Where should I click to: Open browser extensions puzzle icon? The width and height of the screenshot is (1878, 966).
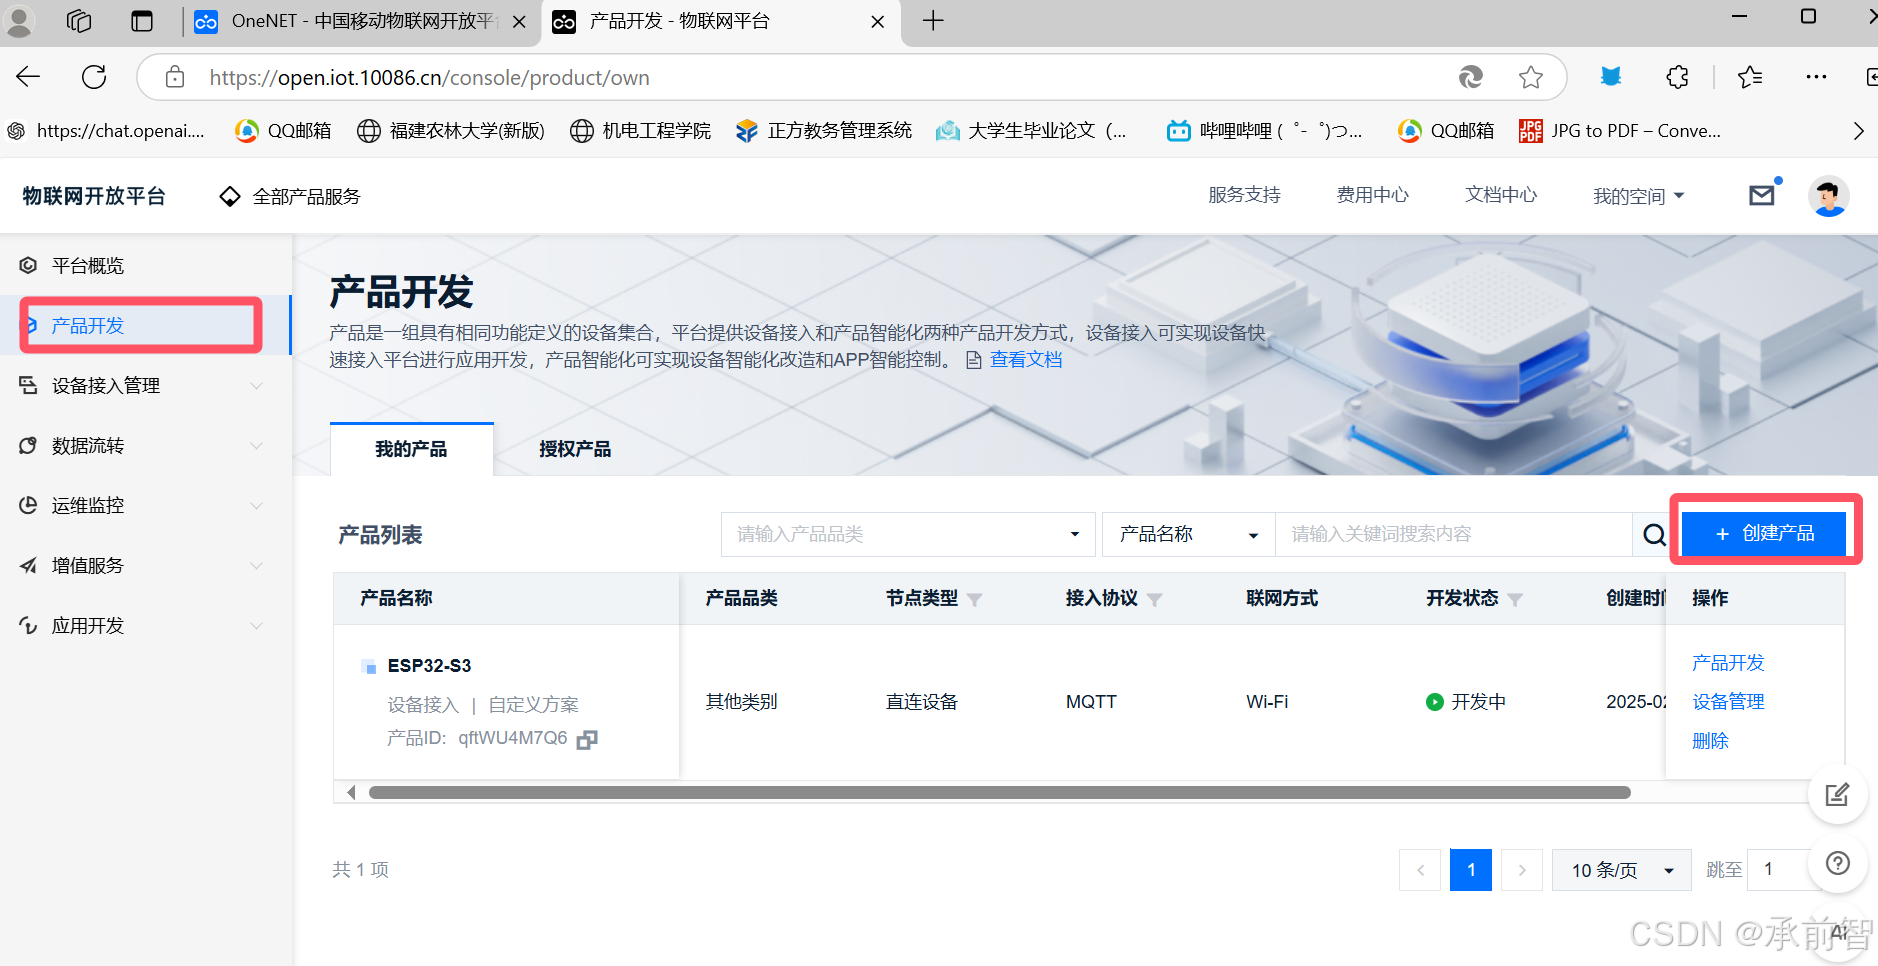1677,77
